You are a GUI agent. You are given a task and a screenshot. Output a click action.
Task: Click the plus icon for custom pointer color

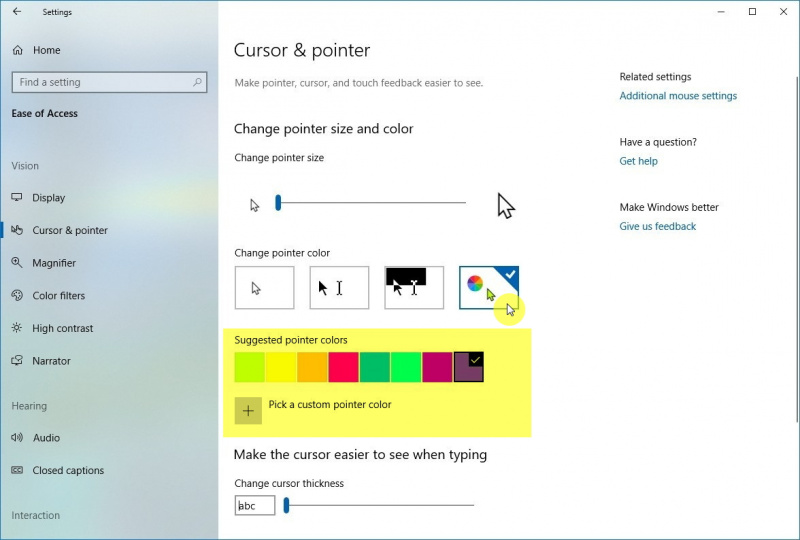(x=248, y=410)
